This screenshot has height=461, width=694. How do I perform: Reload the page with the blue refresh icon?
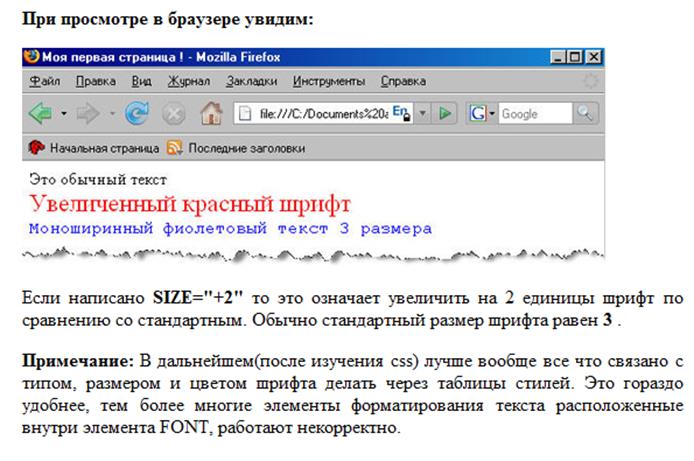point(137,113)
